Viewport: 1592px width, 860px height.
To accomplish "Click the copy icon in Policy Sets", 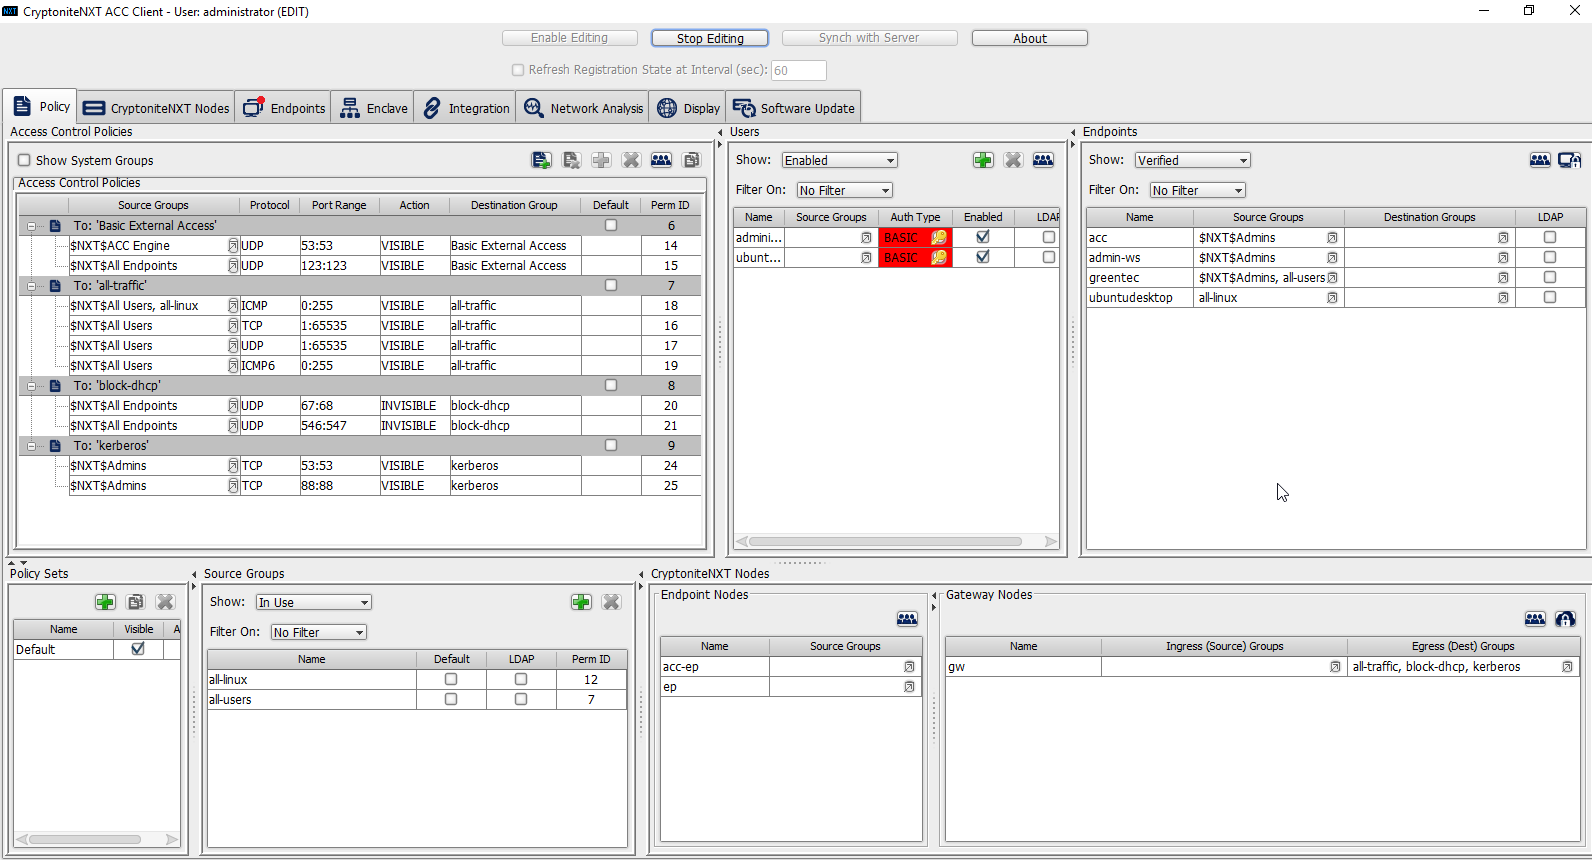I will point(135,602).
